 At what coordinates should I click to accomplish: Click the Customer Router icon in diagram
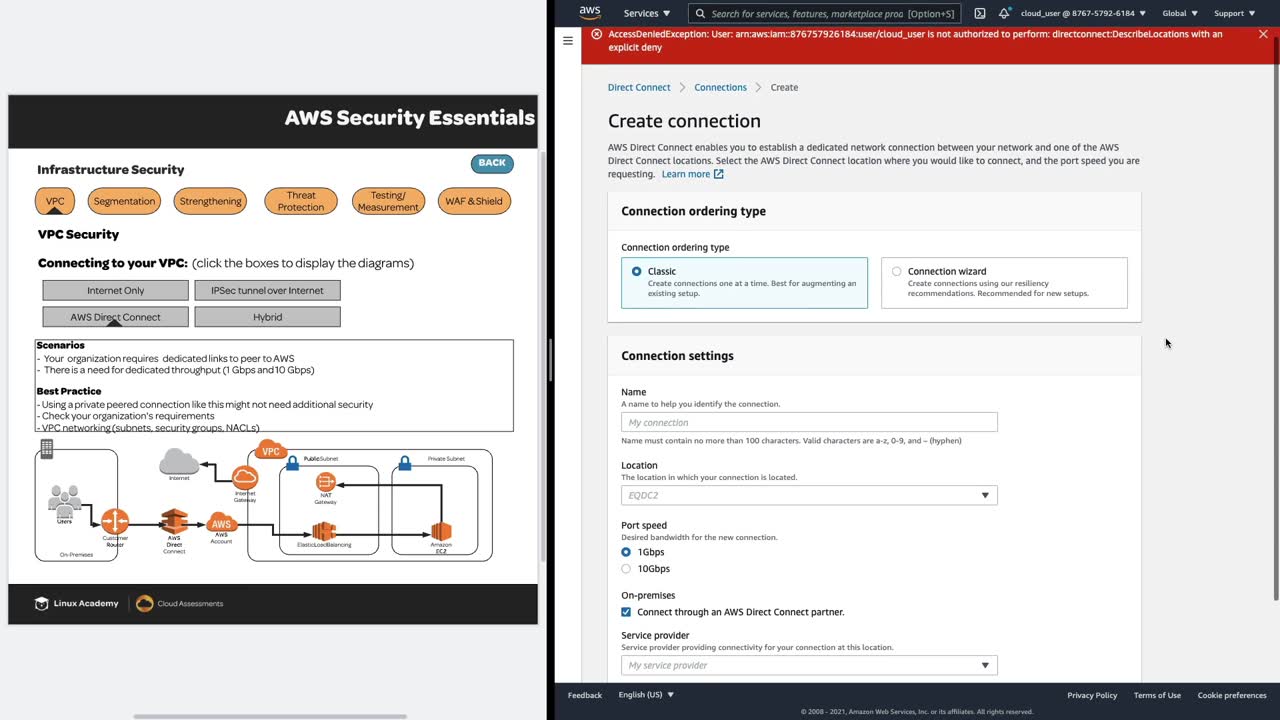tap(115, 522)
